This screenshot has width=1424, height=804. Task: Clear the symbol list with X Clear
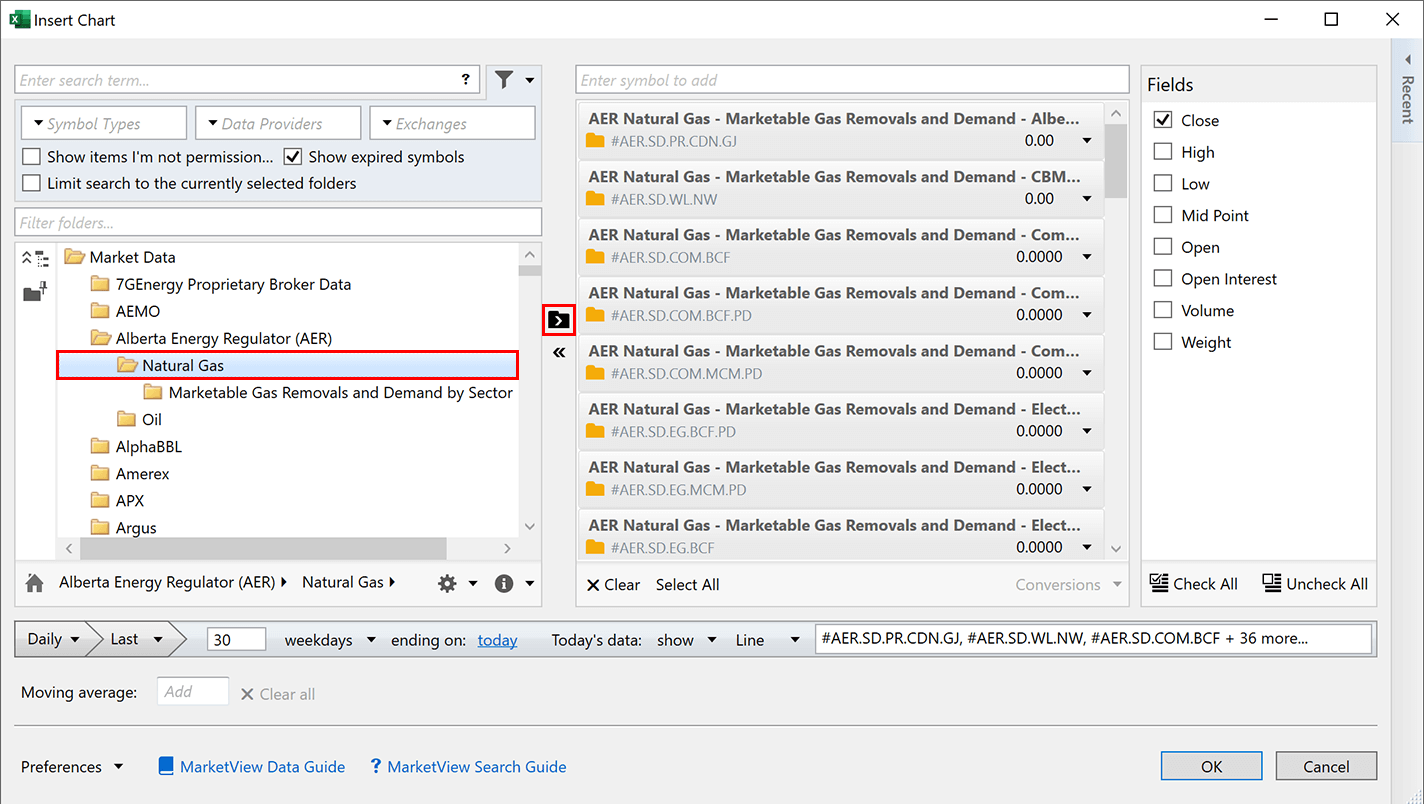613,585
